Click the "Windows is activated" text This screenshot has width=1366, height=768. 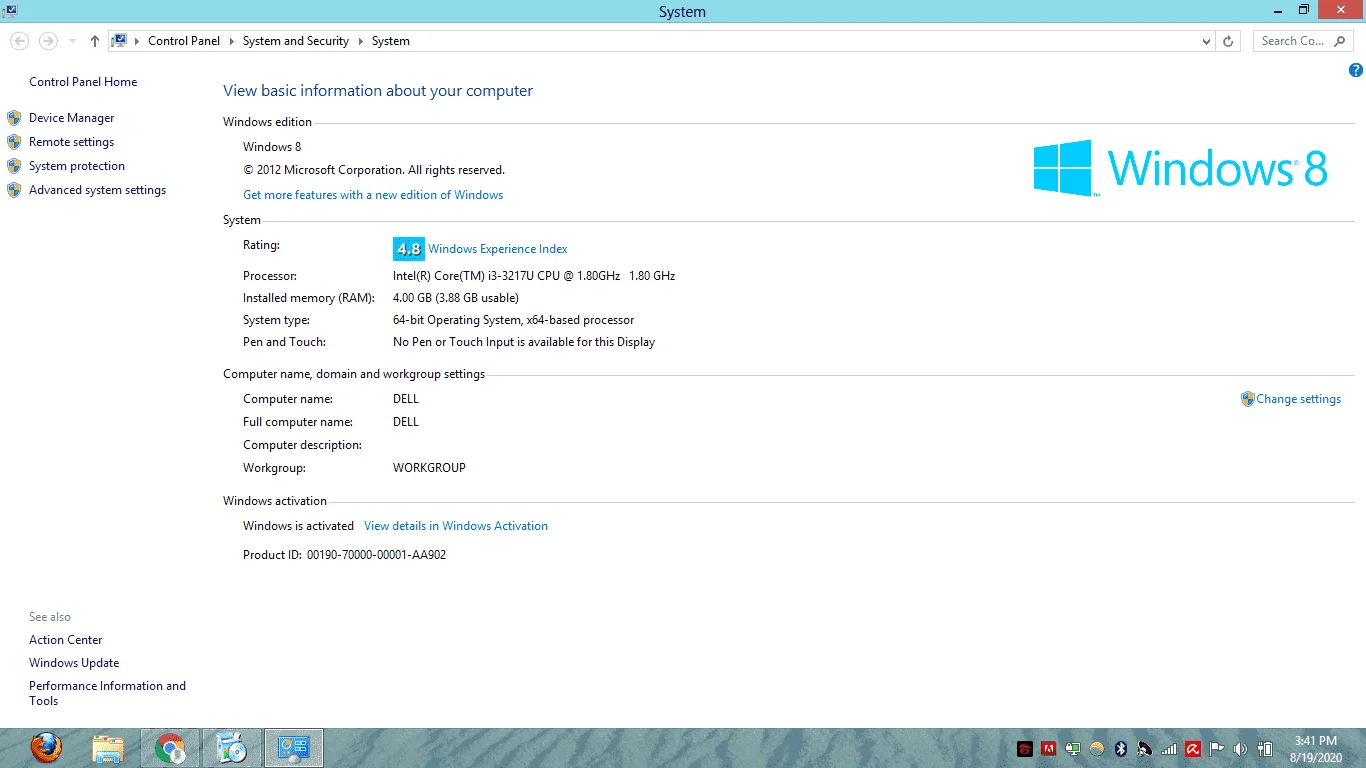(x=298, y=526)
